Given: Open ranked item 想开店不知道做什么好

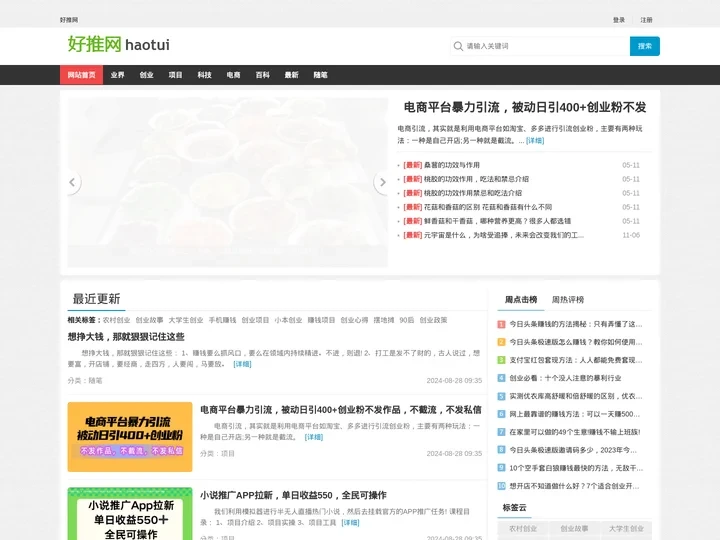Looking at the screenshot, I should coord(574,486).
